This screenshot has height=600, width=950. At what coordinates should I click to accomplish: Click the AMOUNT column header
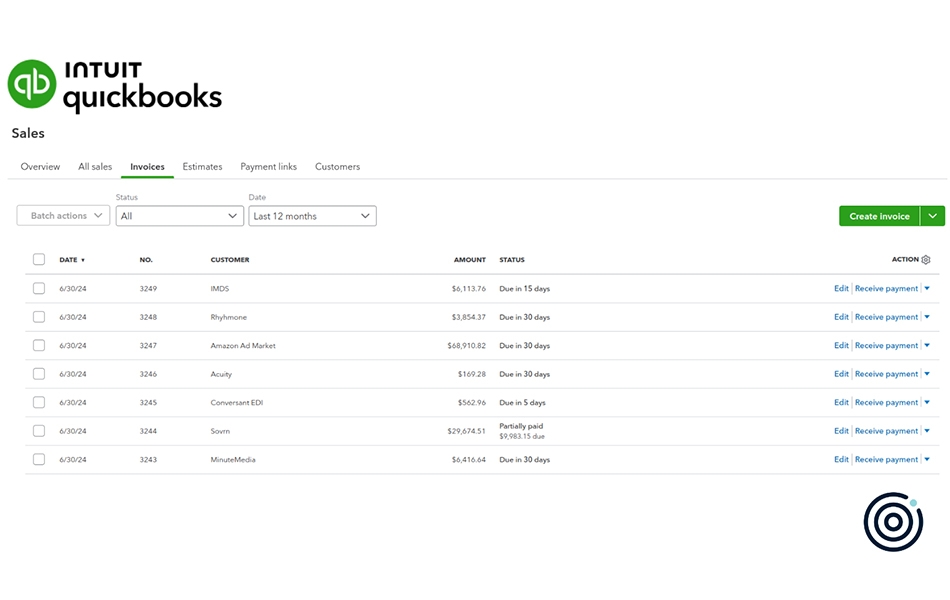pyautogui.click(x=470, y=260)
